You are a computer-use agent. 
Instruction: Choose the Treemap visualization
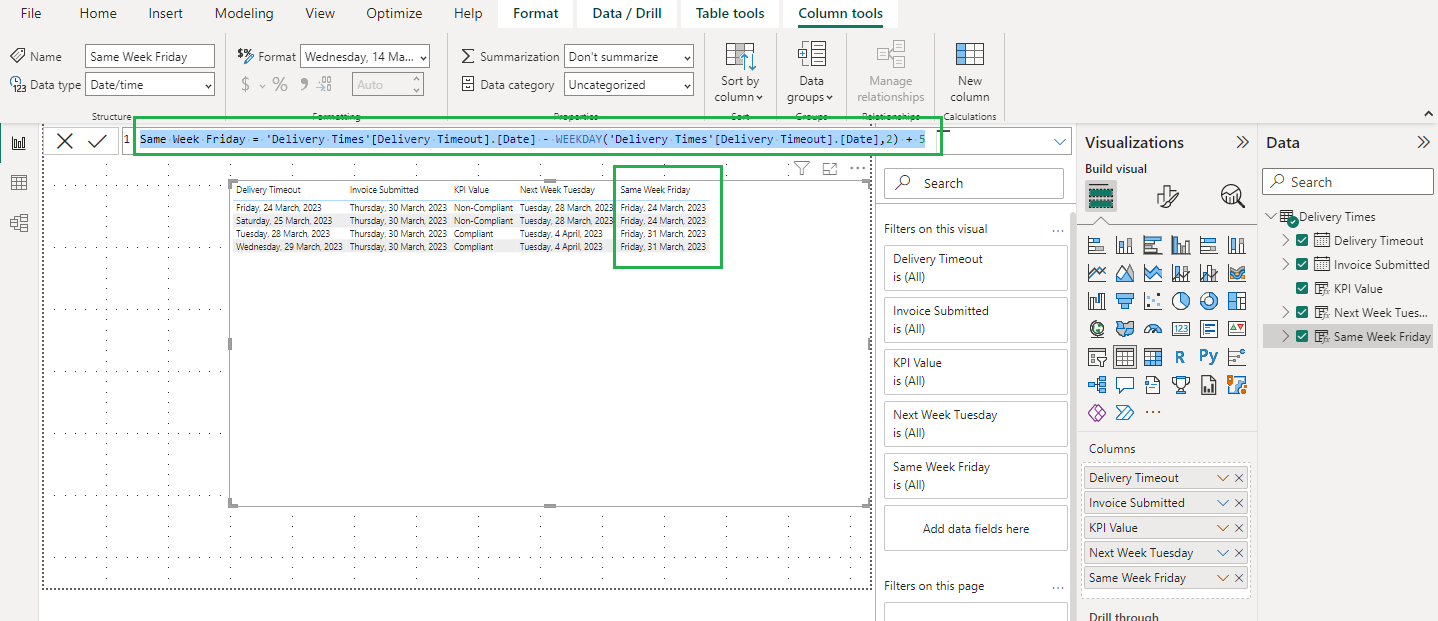coord(1236,301)
